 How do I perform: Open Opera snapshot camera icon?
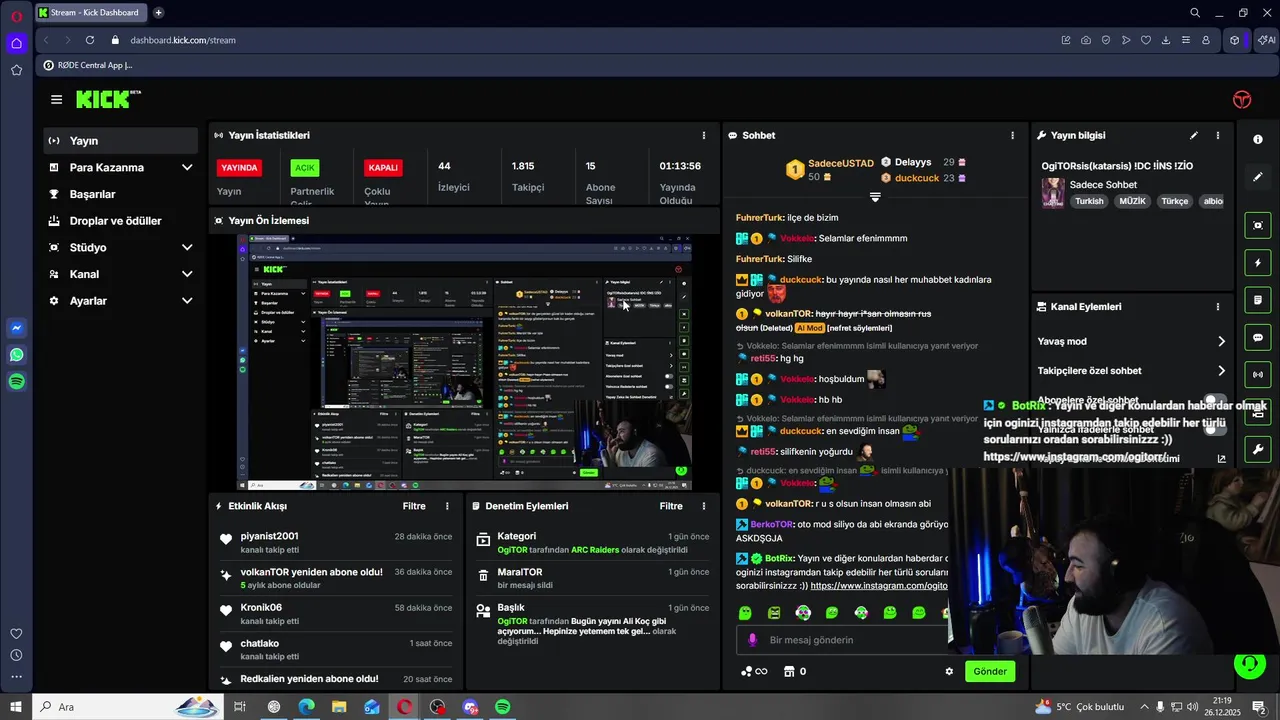1086,40
